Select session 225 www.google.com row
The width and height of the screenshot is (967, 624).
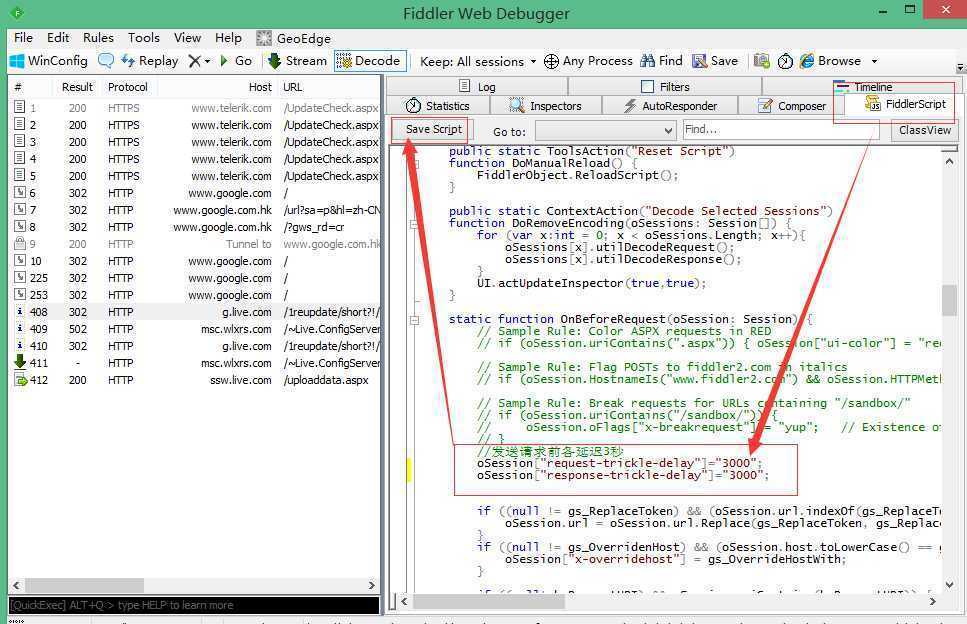pos(195,277)
